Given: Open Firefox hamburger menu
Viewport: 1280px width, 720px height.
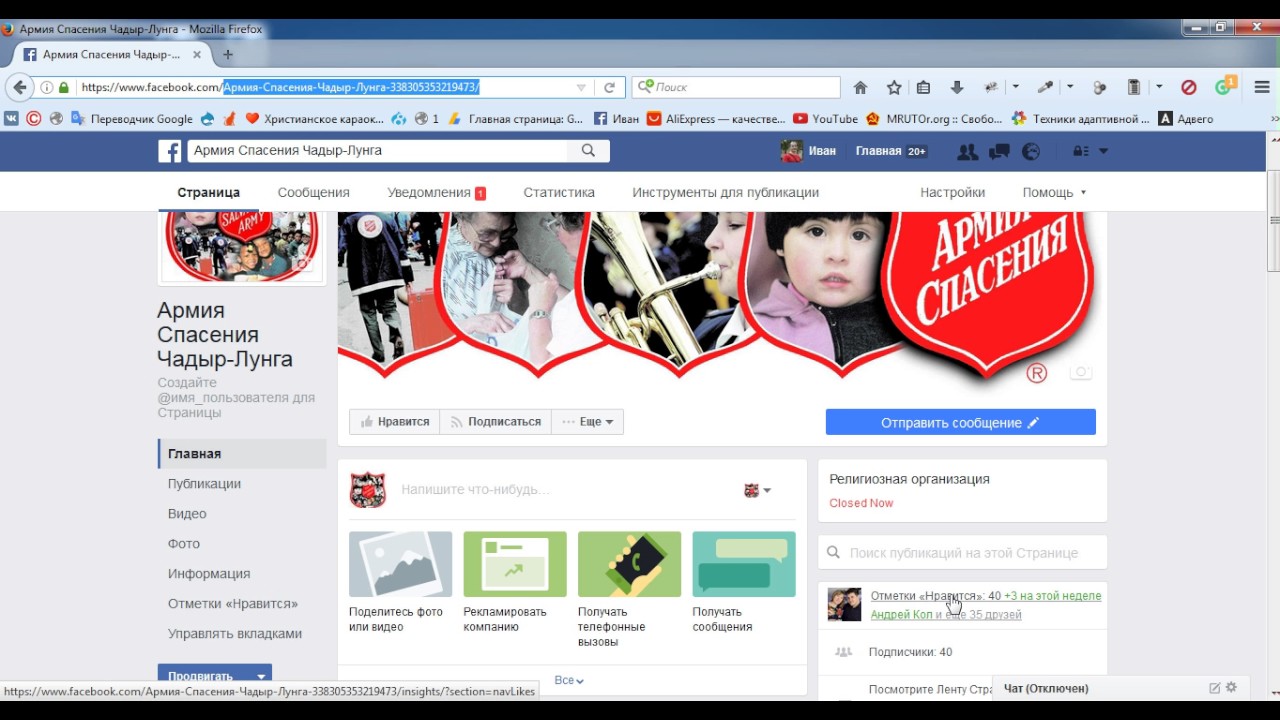Looking at the screenshot, I should click(1261, 88).
